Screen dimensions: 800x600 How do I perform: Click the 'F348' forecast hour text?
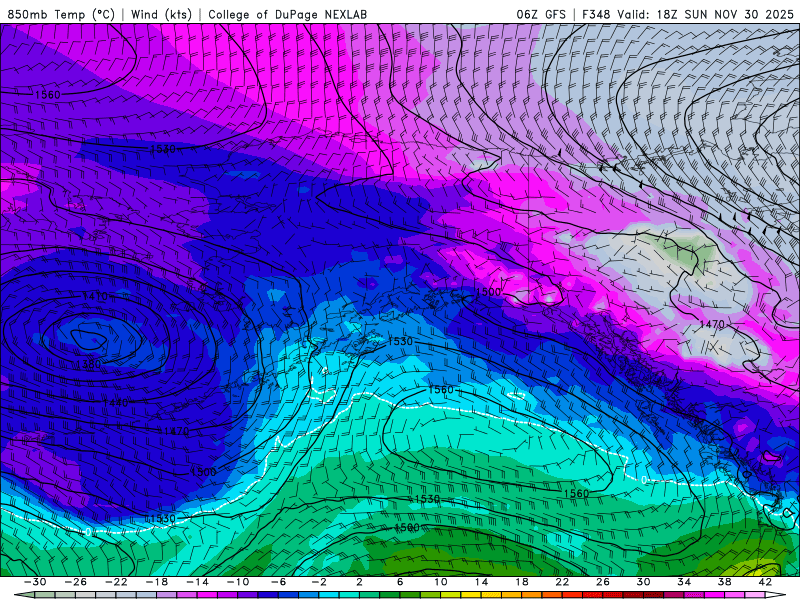pos(596,14)
